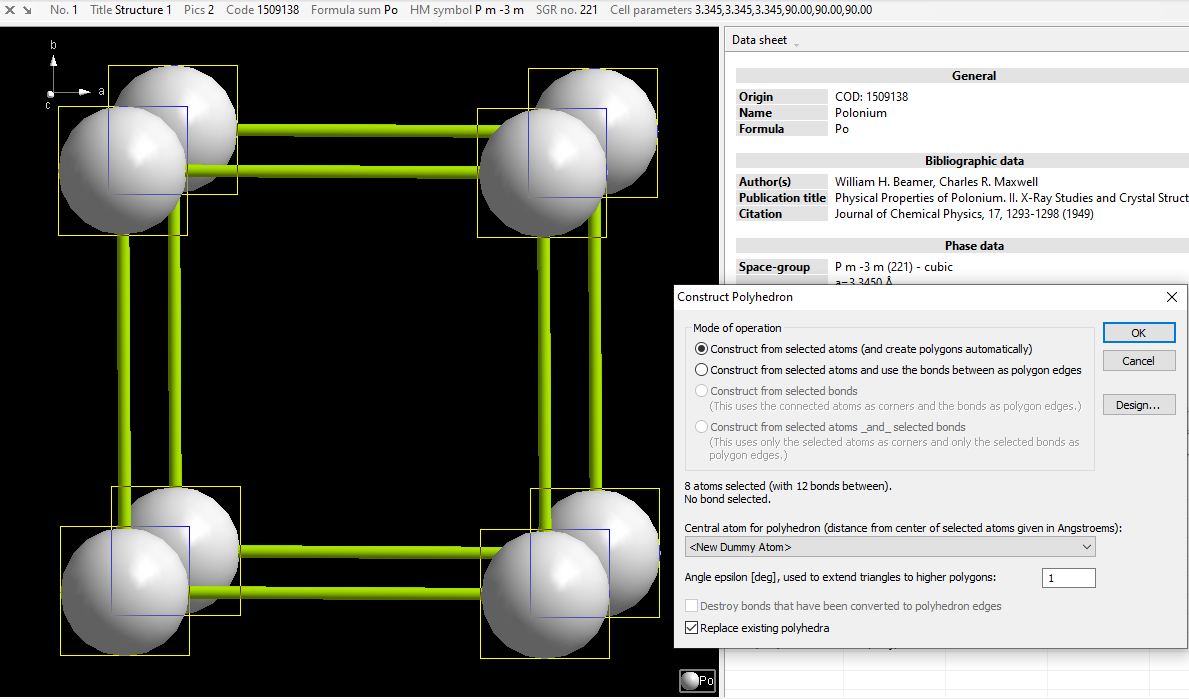Image resolution: width=1189 pixels, height=699 pixels.
Task: Select radio button Construct from selected atoms
Action: point(701,348)
